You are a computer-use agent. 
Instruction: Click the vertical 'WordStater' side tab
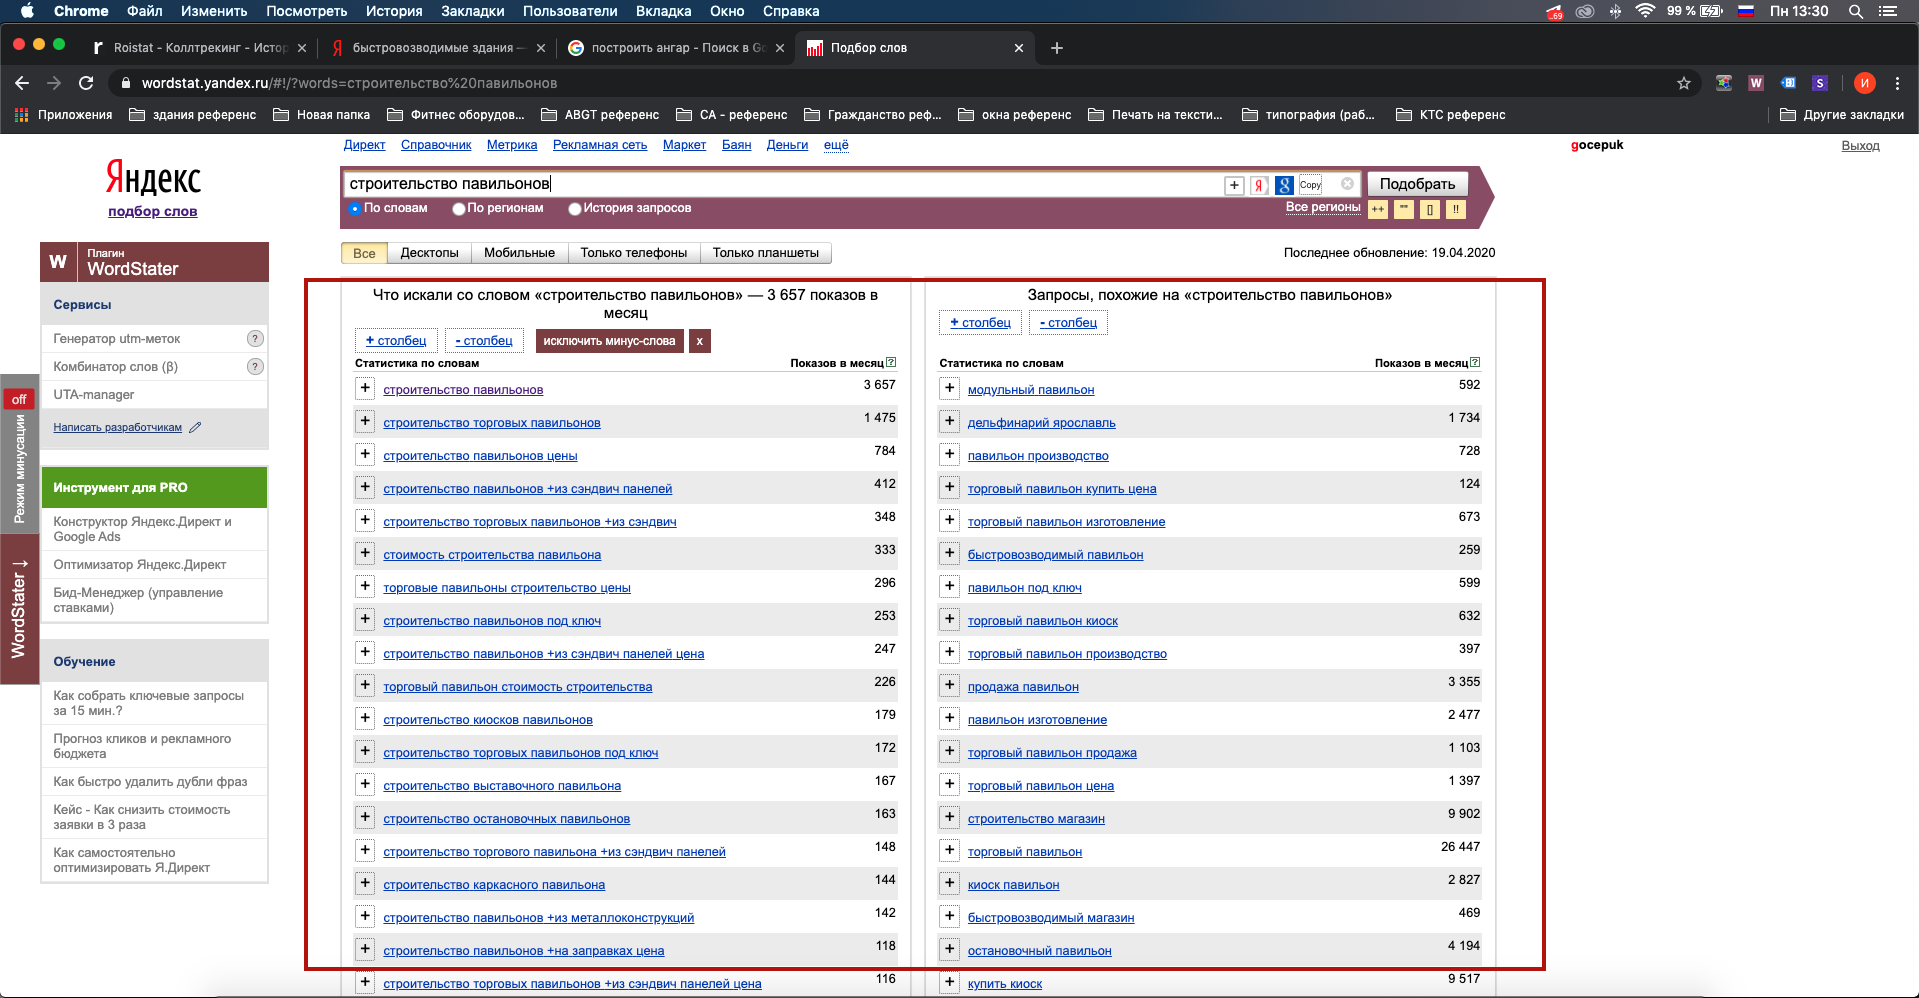click(x=19, y=609)
